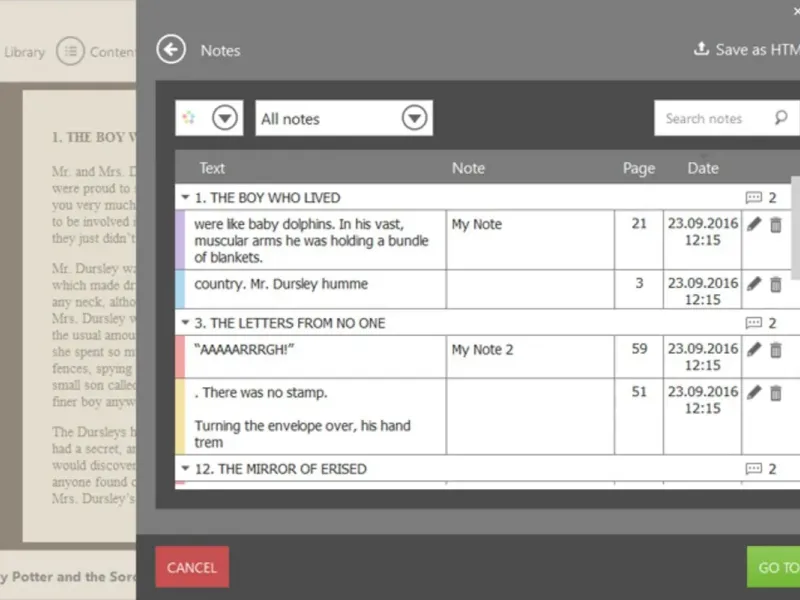
Task: Open Library in the reader toolbar
Action: (23, 52)
